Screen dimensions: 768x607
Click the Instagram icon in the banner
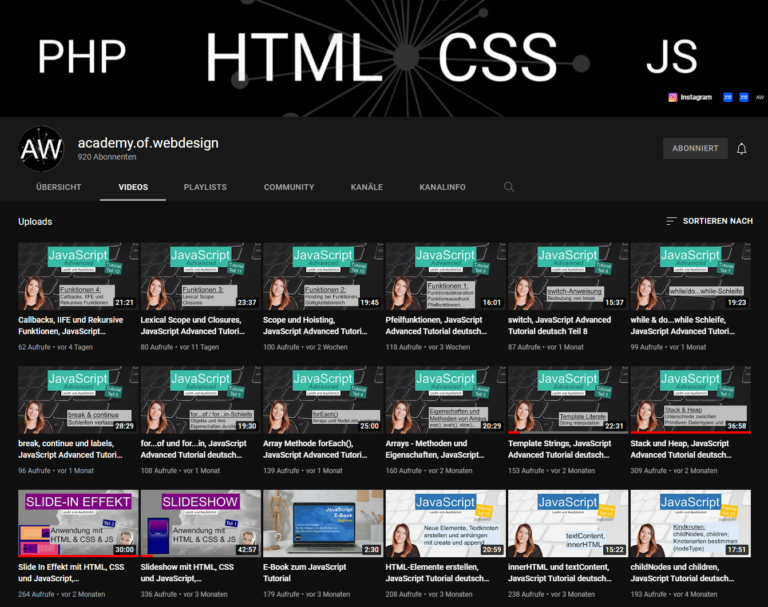click(673, 97)
